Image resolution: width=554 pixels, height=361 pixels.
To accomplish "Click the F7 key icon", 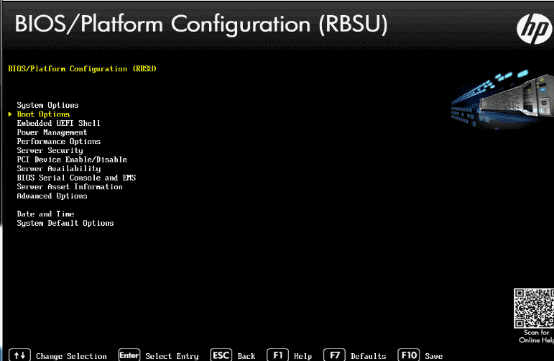I will 334,355.
